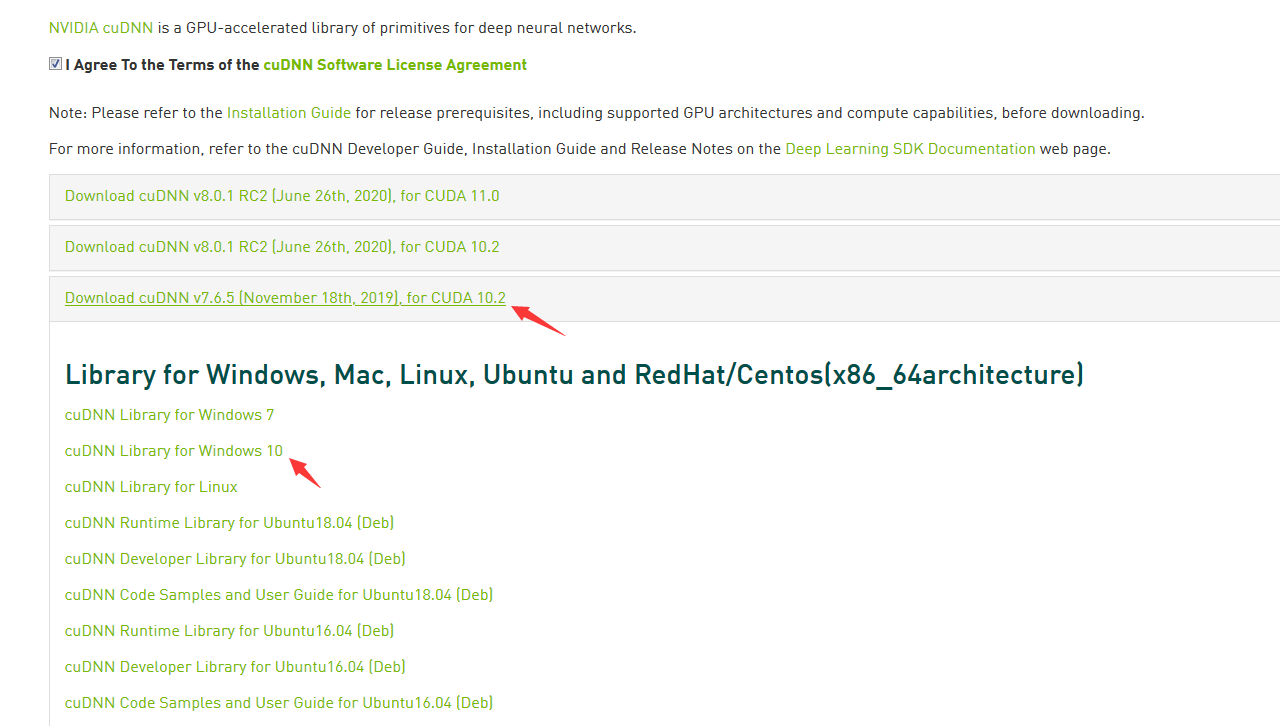Download cuDNN Library for Windows 10
1280x726 pixels.
pyautogui.click(x=174, y=451)
